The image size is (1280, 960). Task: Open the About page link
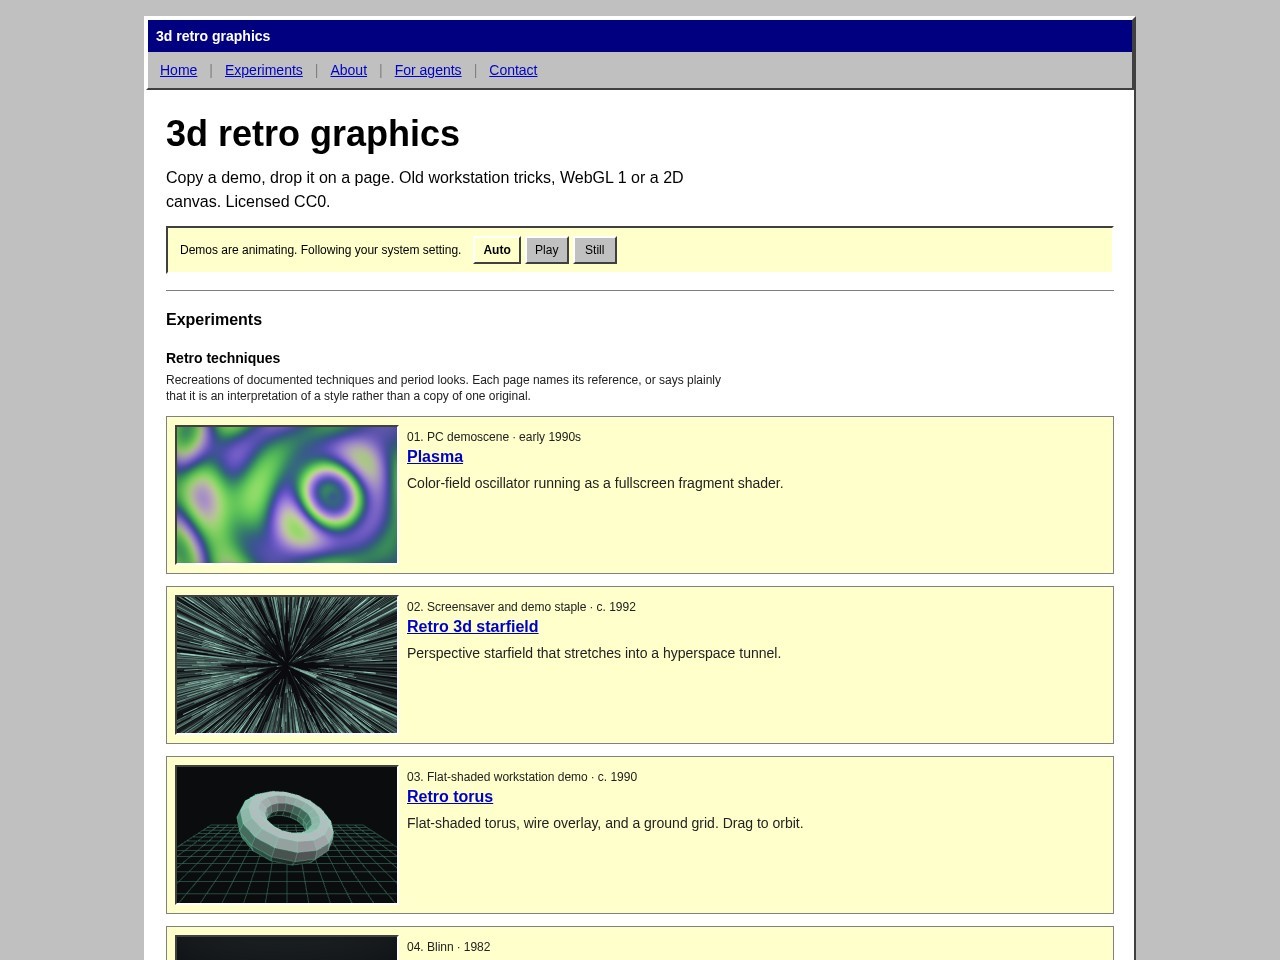(348, 70)
